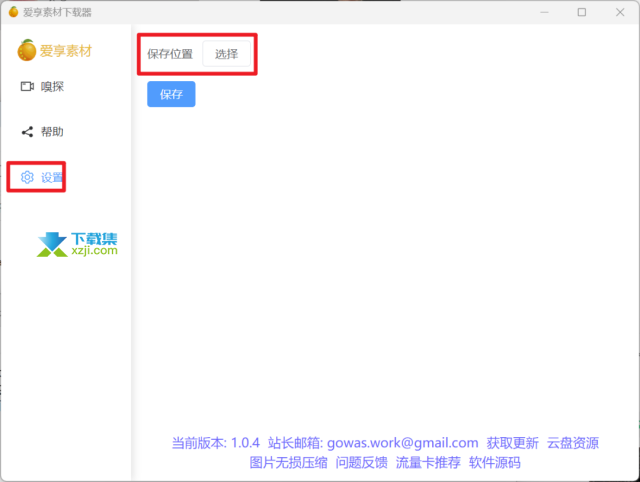Click the 帮助 share icon in sidebar
Image resolution: width=640 pixels, height=482 pixels.
(x=27, y=132)
